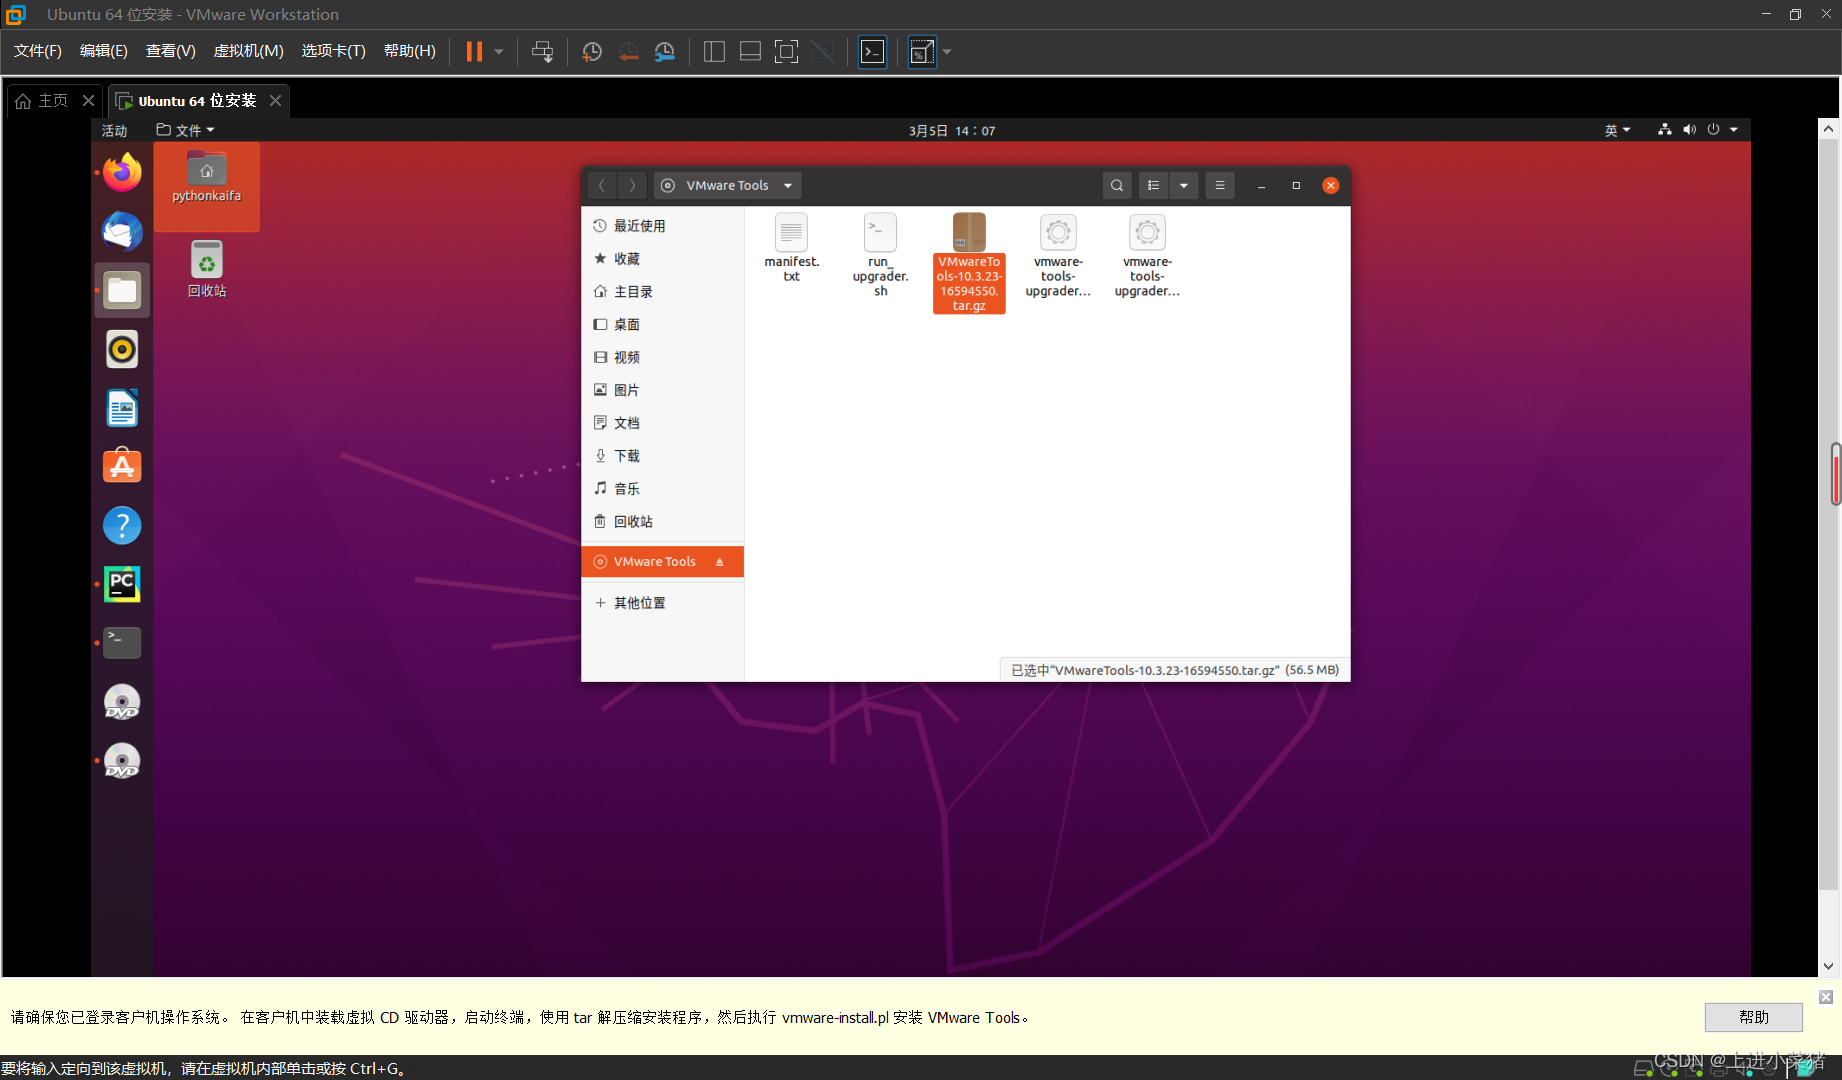Open the 虚拟机(M) menu
1842x1080 pixels.
248,50
